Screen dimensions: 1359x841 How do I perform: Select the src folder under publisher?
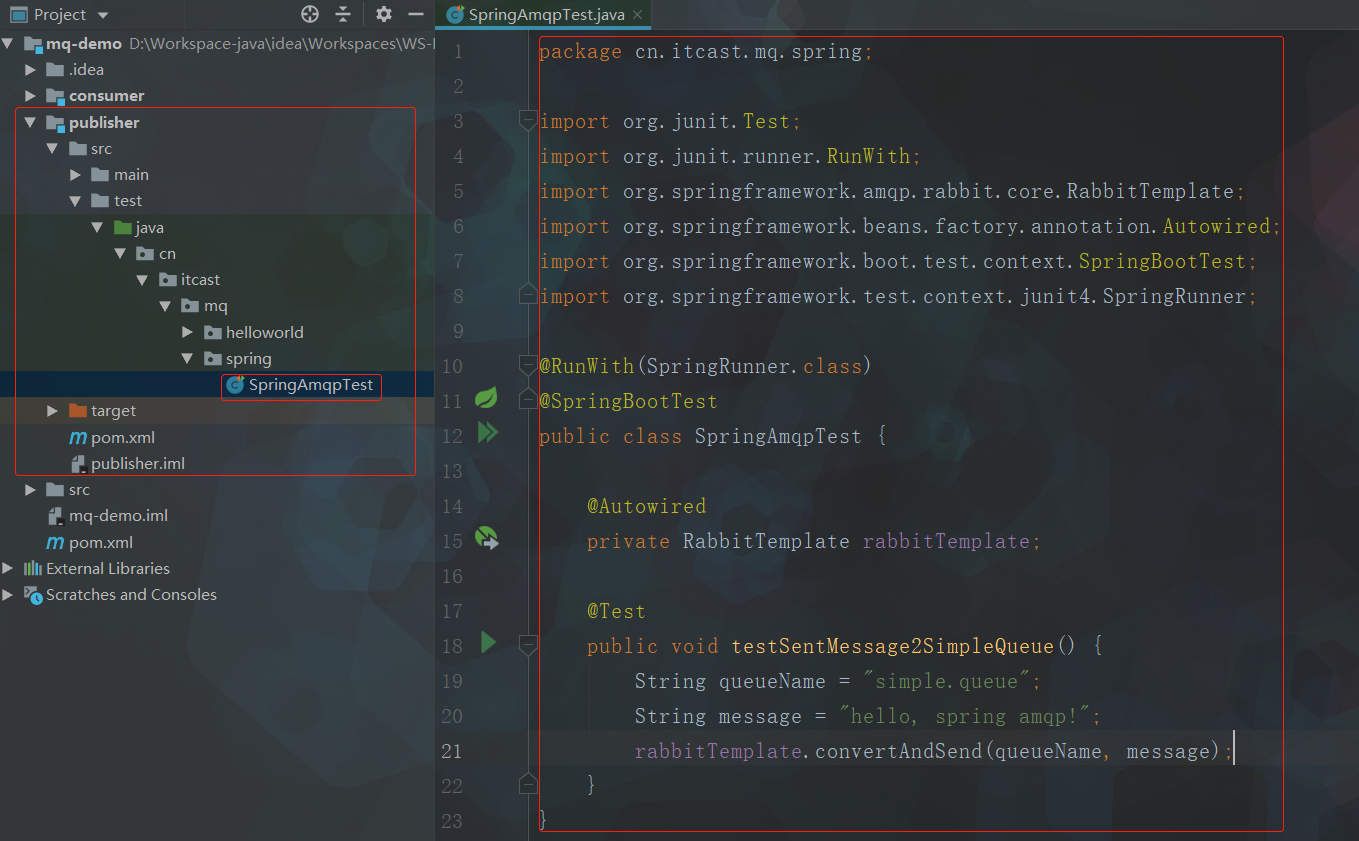(x=101, y=148)
